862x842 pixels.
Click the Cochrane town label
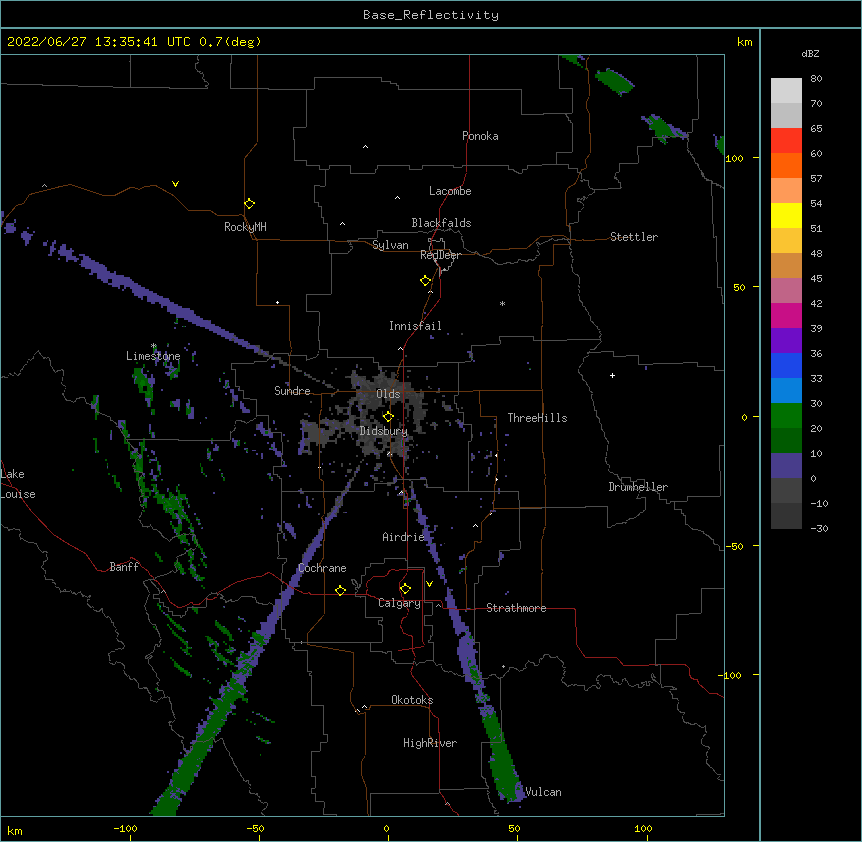[x=322, y=568]
